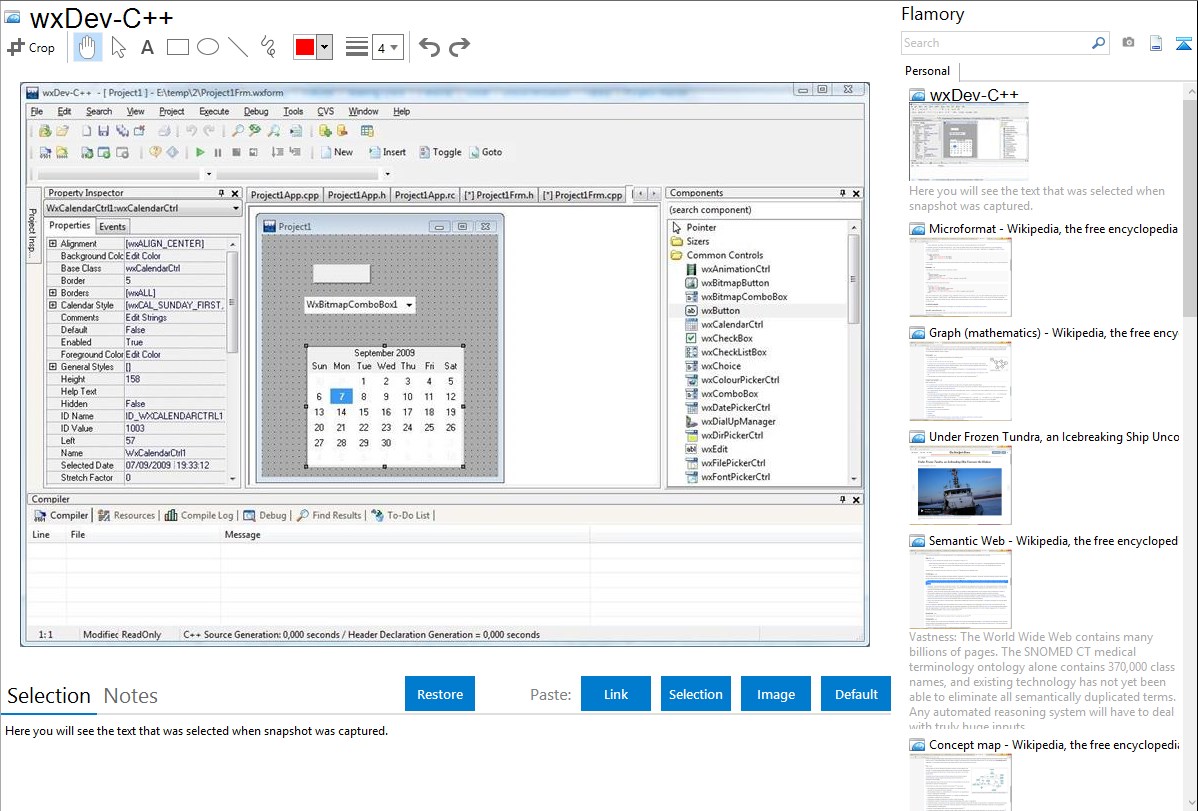Activate the hand pan tool
The image size is (1198, 811).
[x=87, y=47]
